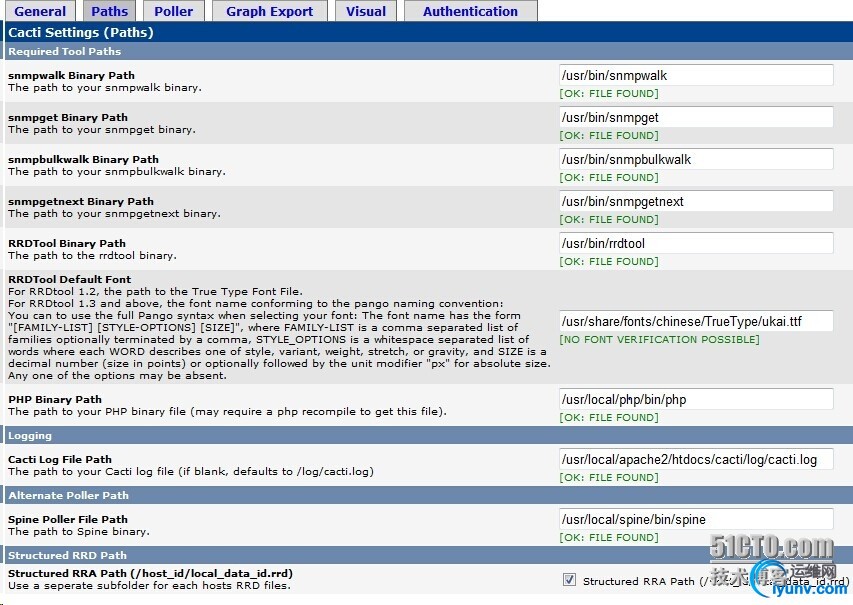Click the "Structured RRD Path" section header
Image resolution: width=853 pixels, height=605 pixels.
(67, 555)
